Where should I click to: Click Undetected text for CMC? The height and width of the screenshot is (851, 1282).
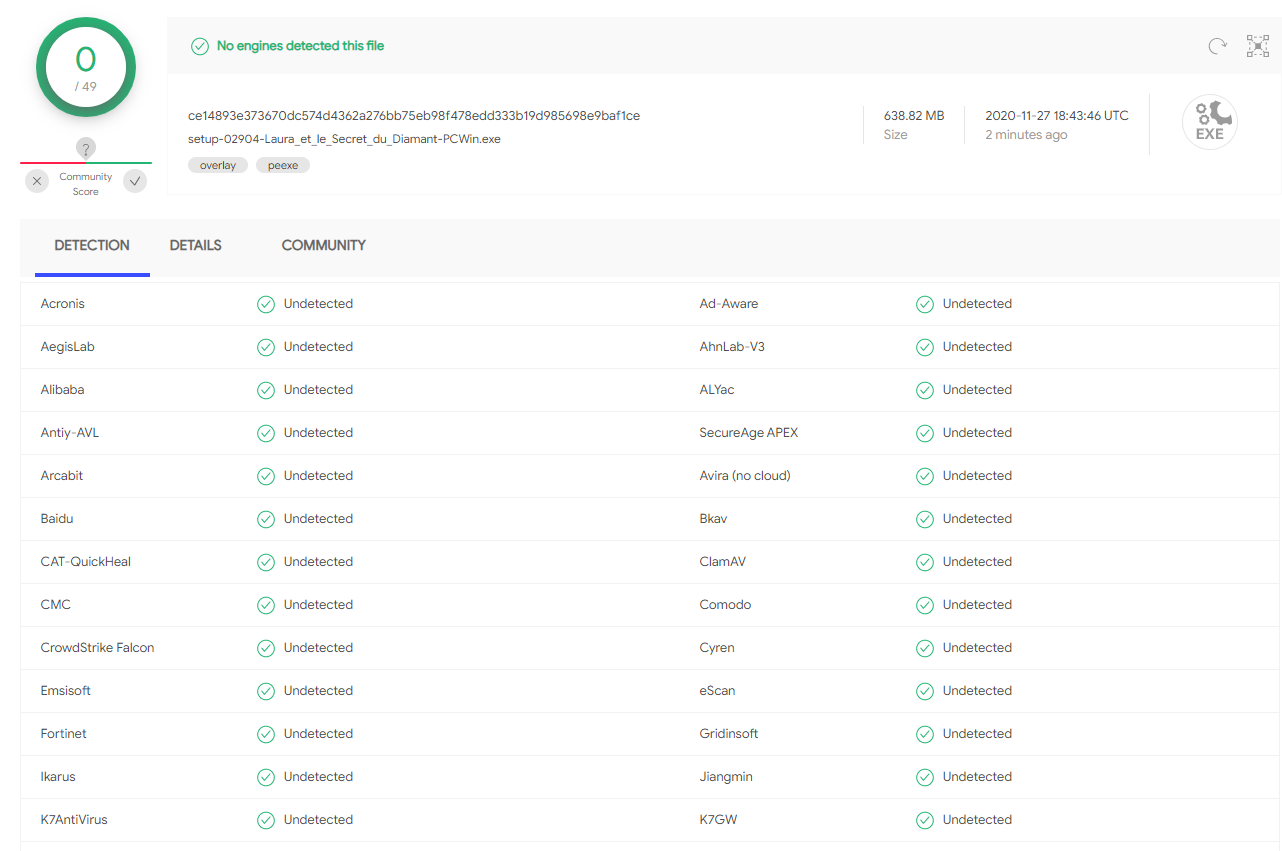click(318, 605)
